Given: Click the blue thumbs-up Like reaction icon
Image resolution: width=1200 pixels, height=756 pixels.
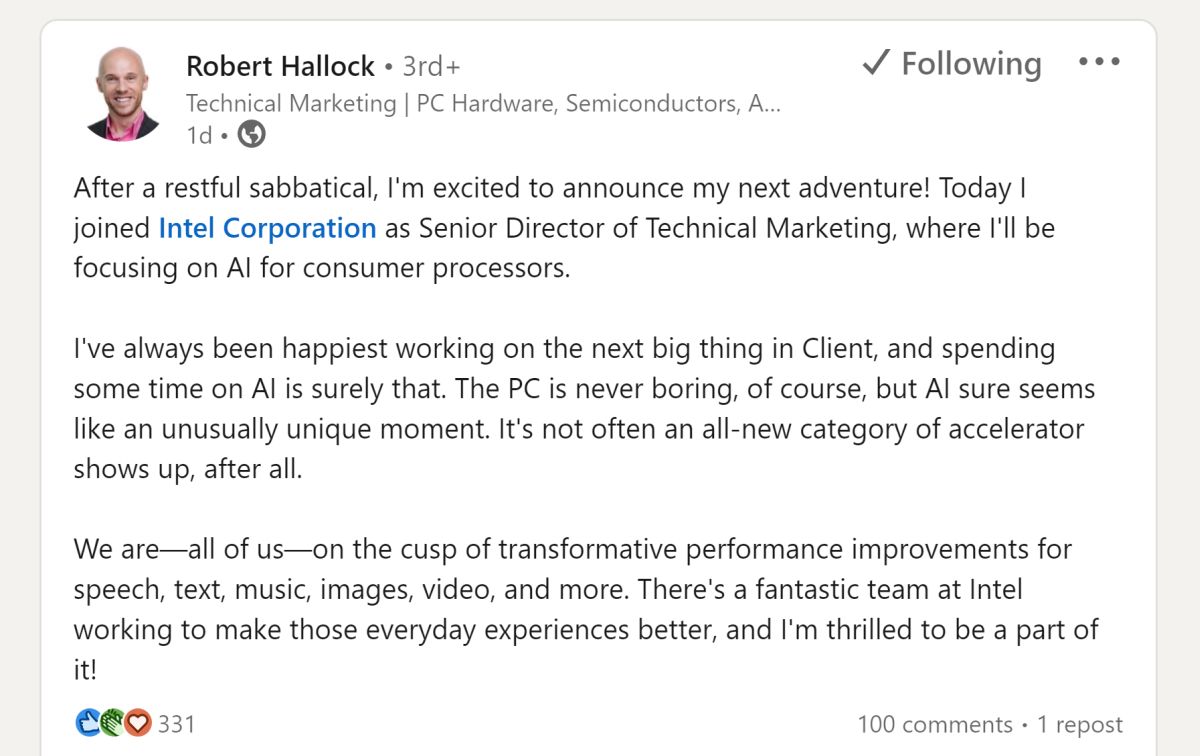Looking at the screenshot, I should coord(87,723).
